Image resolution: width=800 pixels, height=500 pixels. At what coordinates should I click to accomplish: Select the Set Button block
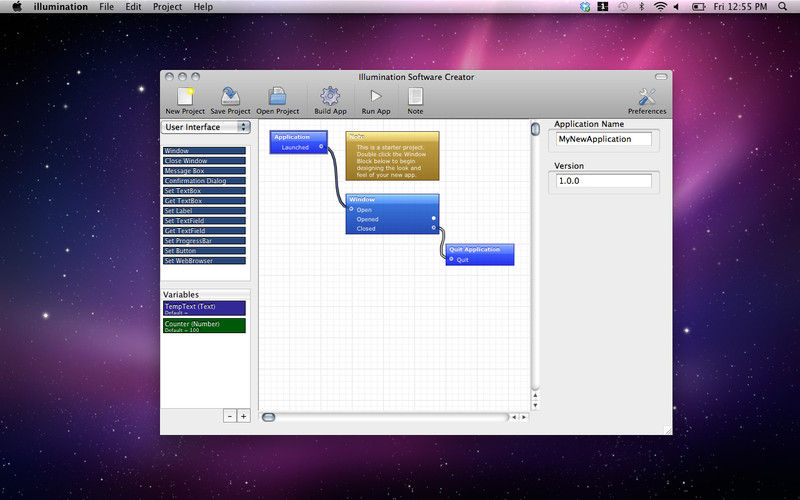pyautogui.click(x=204, y=251)
